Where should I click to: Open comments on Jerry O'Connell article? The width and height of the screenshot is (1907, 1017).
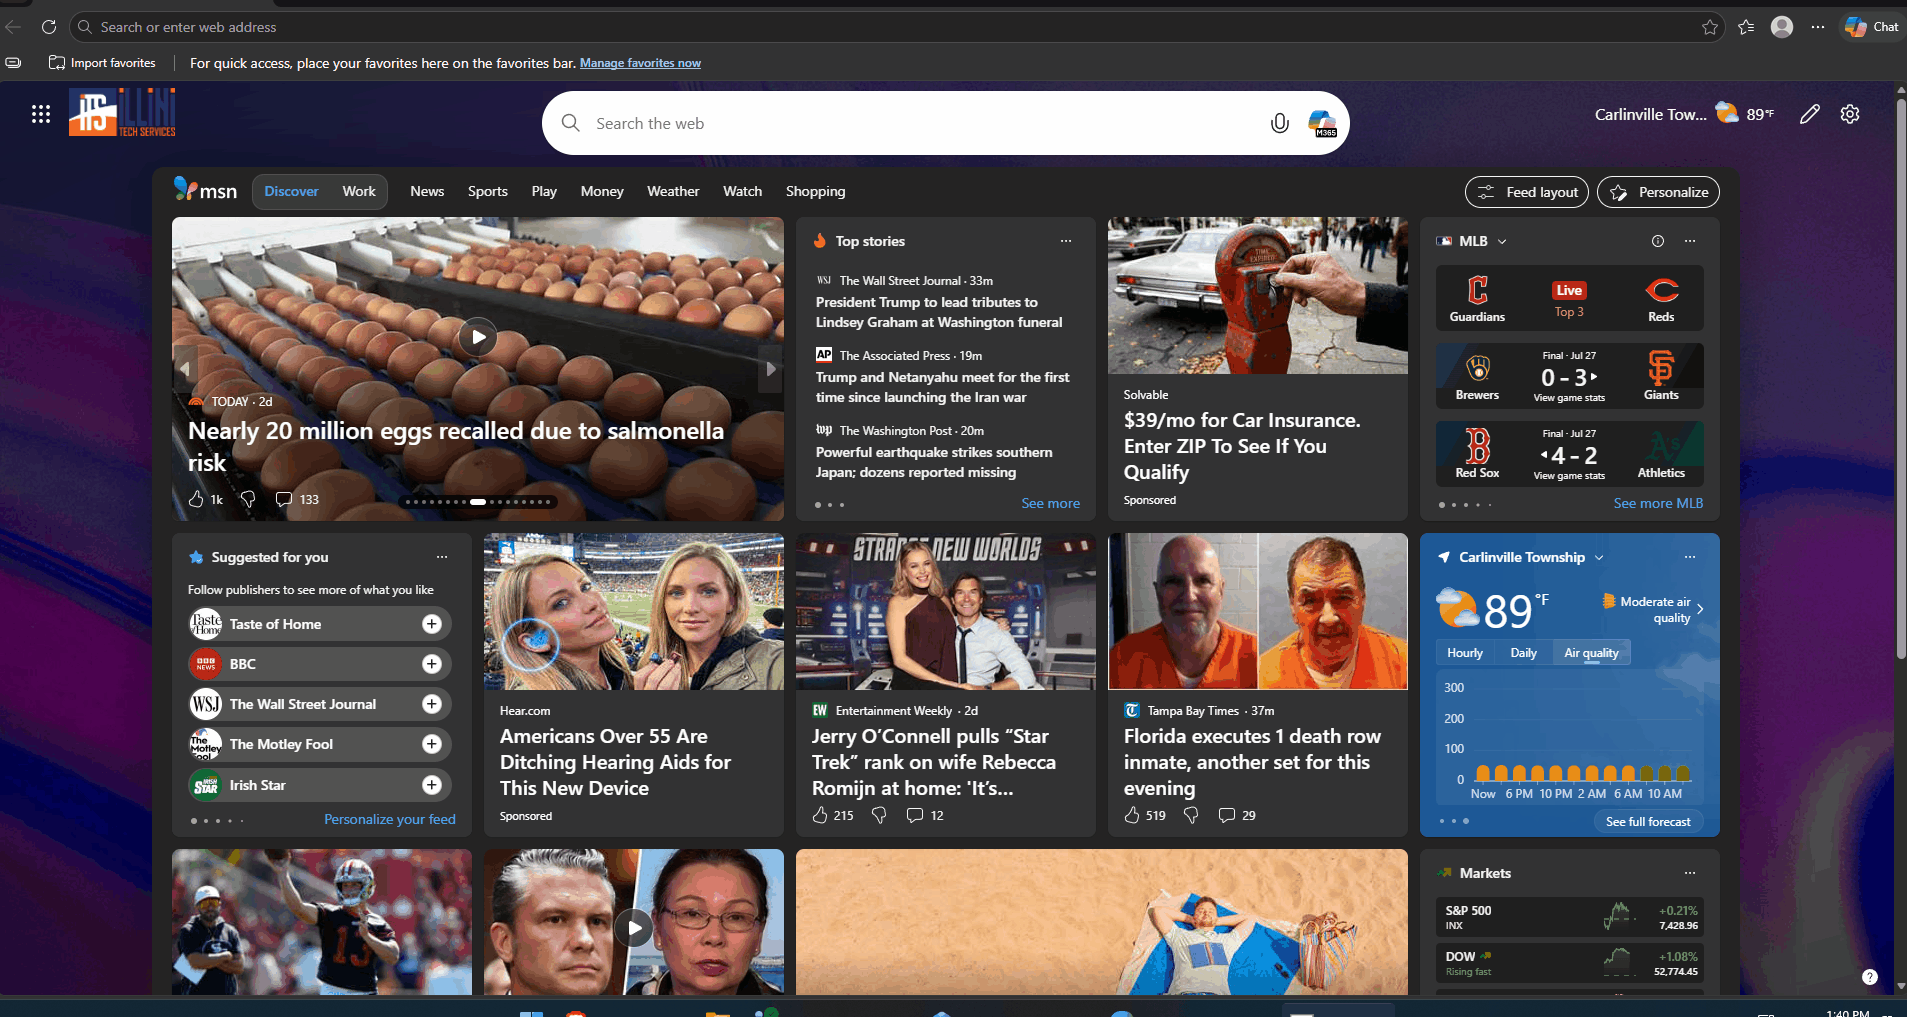point(925,815)
